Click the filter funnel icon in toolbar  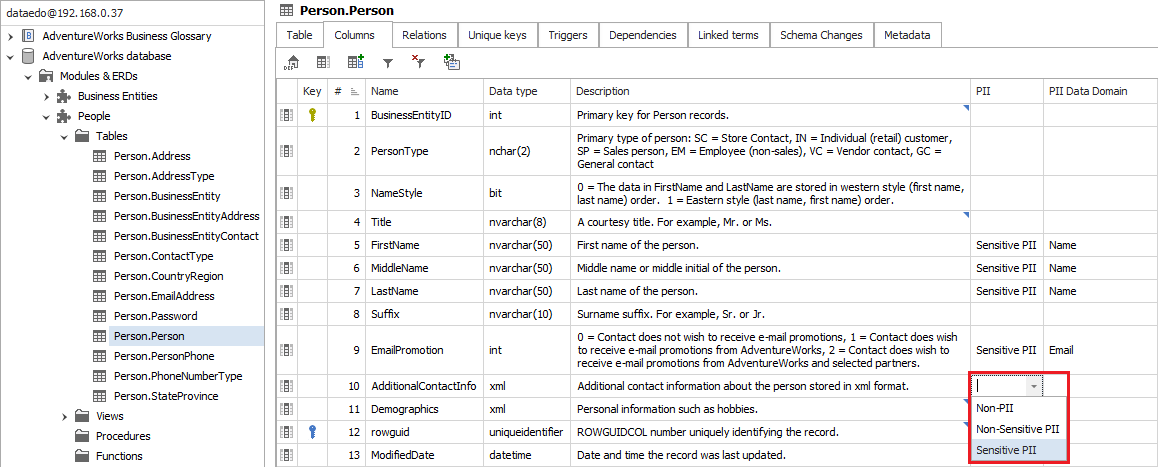coord(388,62)
